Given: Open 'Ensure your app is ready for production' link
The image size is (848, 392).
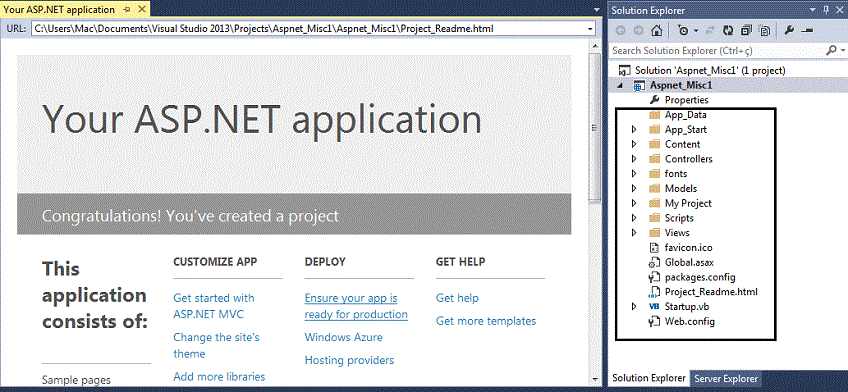Looking at the screenshot, I should tap(356, 306).
